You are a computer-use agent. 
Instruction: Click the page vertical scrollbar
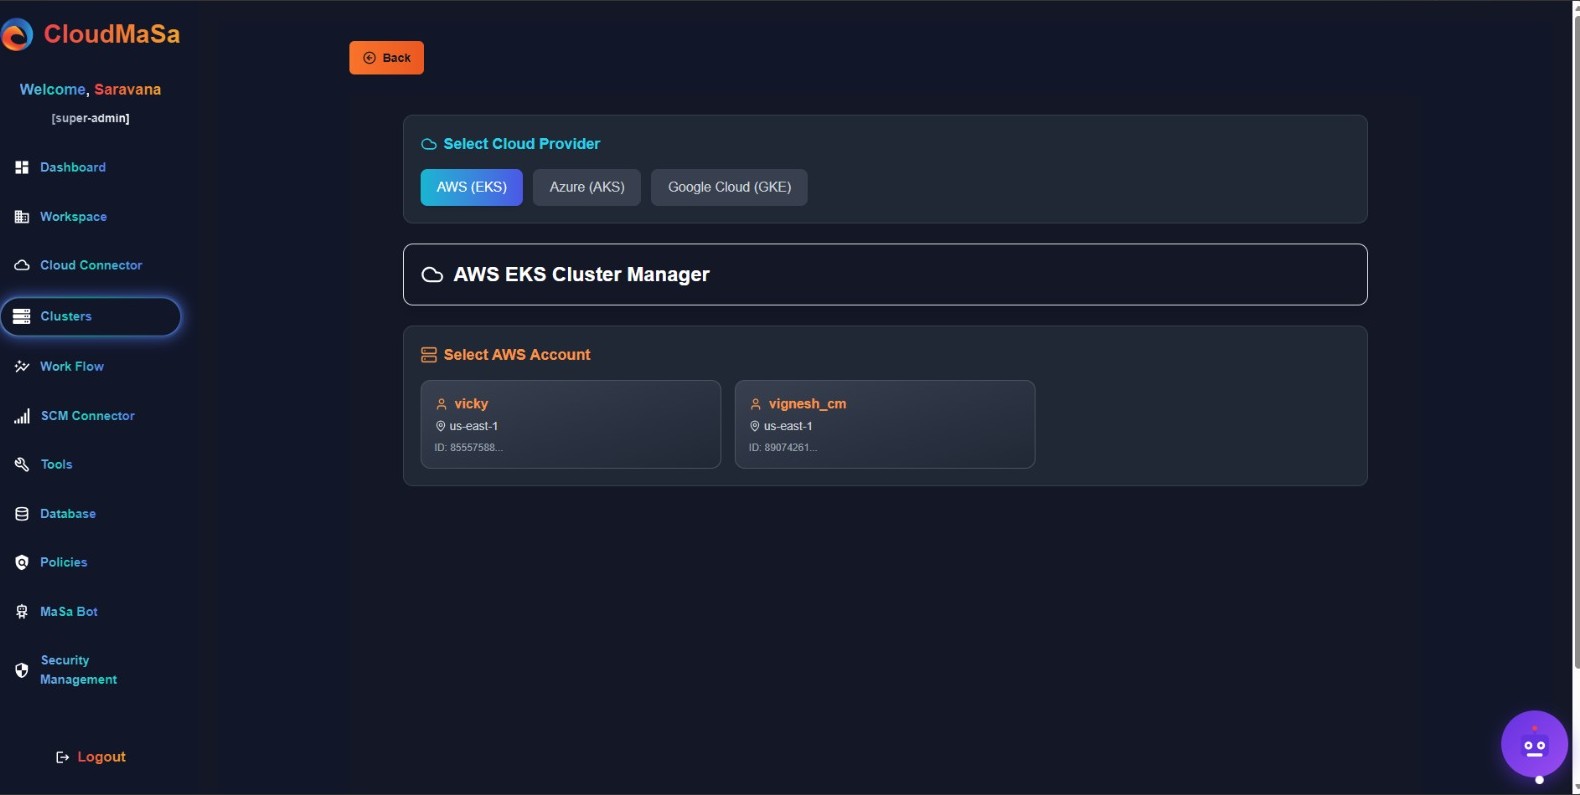(x=1575, y=340)
